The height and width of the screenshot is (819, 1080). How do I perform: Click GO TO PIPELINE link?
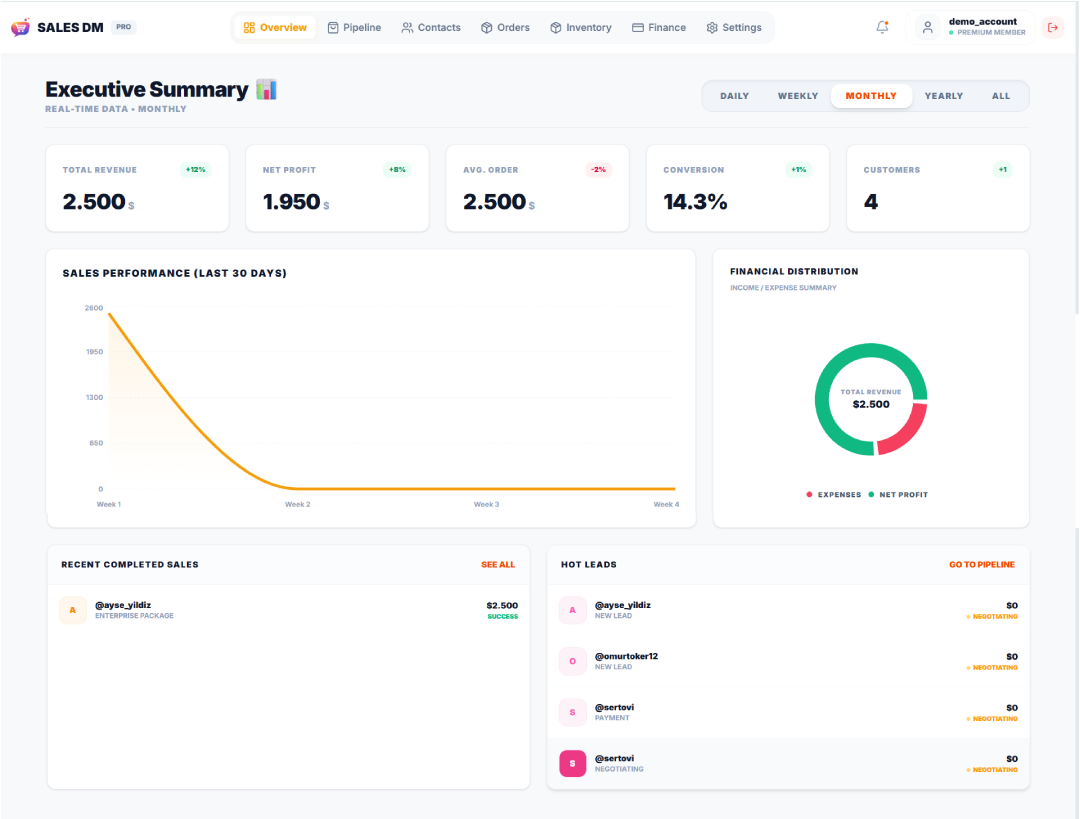coord(981,564)
